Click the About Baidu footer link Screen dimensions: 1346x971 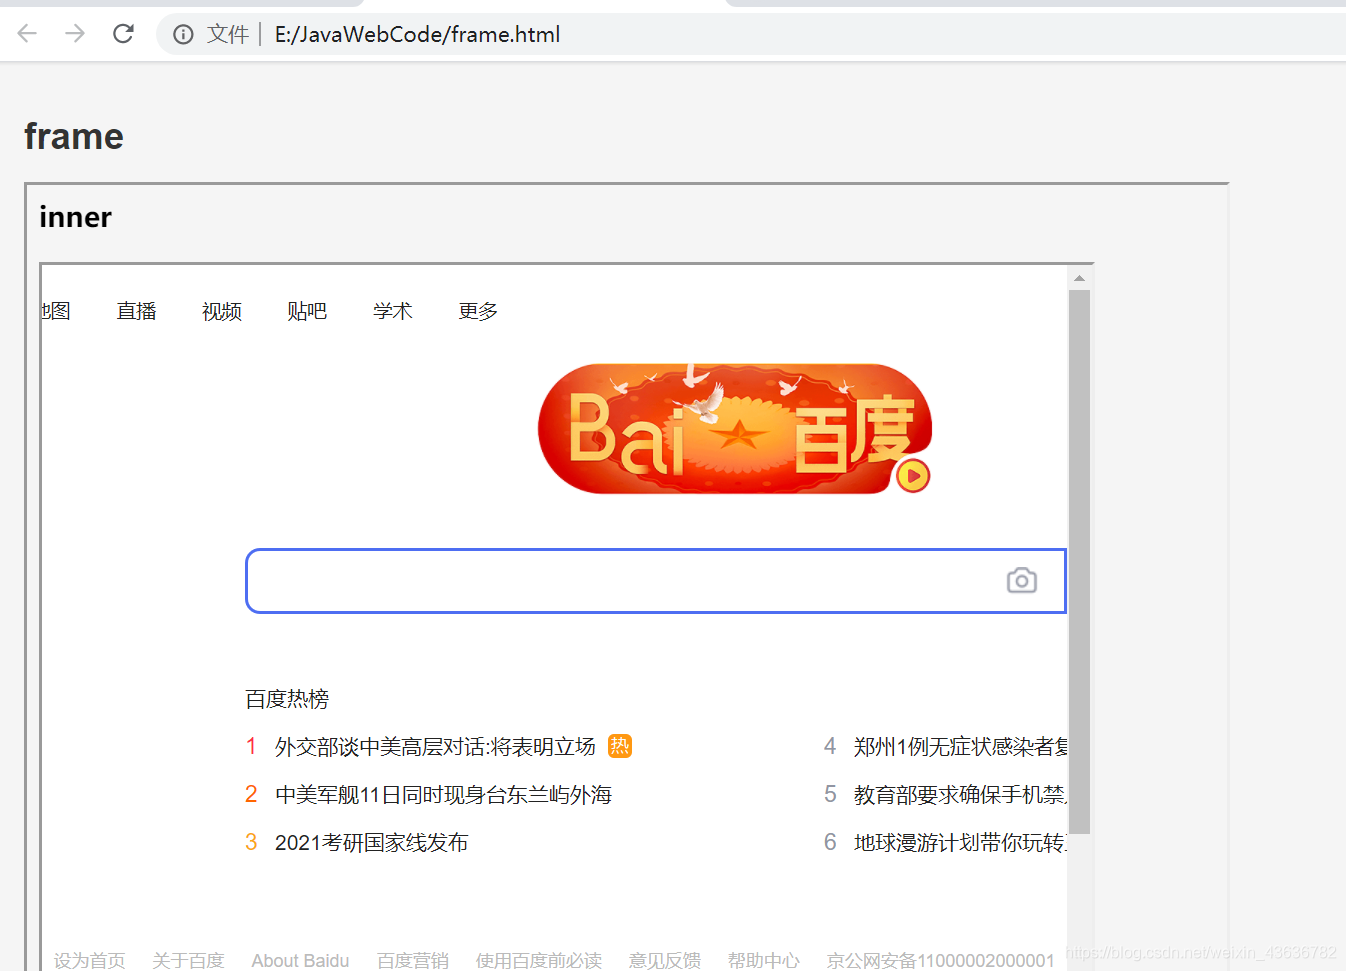(300, 960)
